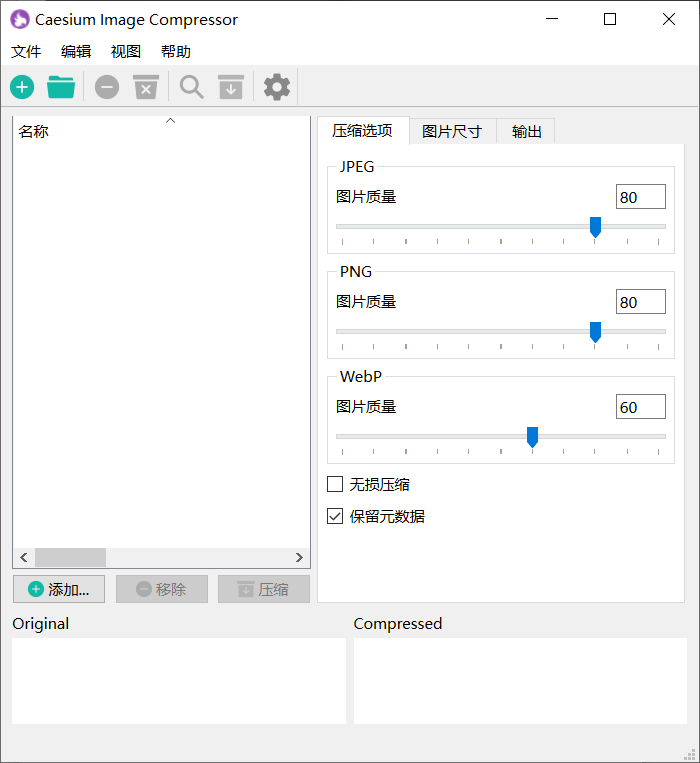Click the 移除 button
Image resolution: width=700 pixels, height=763 pixels.
tap(162, 589)
